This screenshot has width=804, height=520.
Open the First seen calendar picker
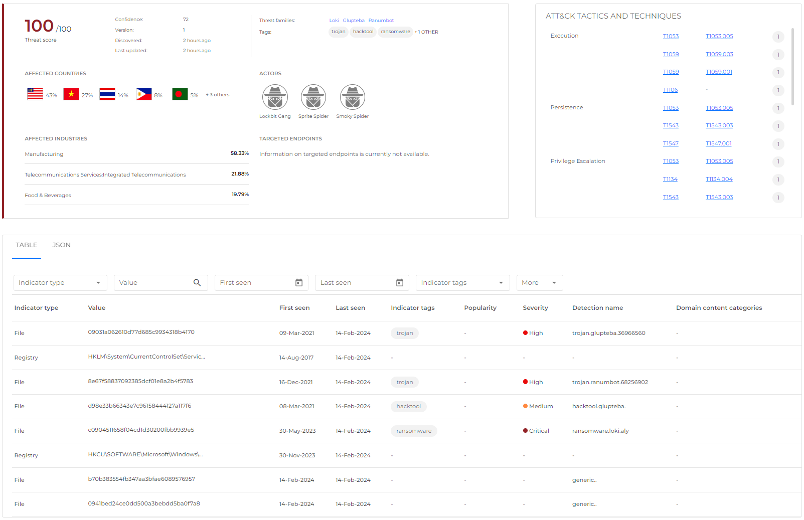pyautogui.click(x=299, y=283)
